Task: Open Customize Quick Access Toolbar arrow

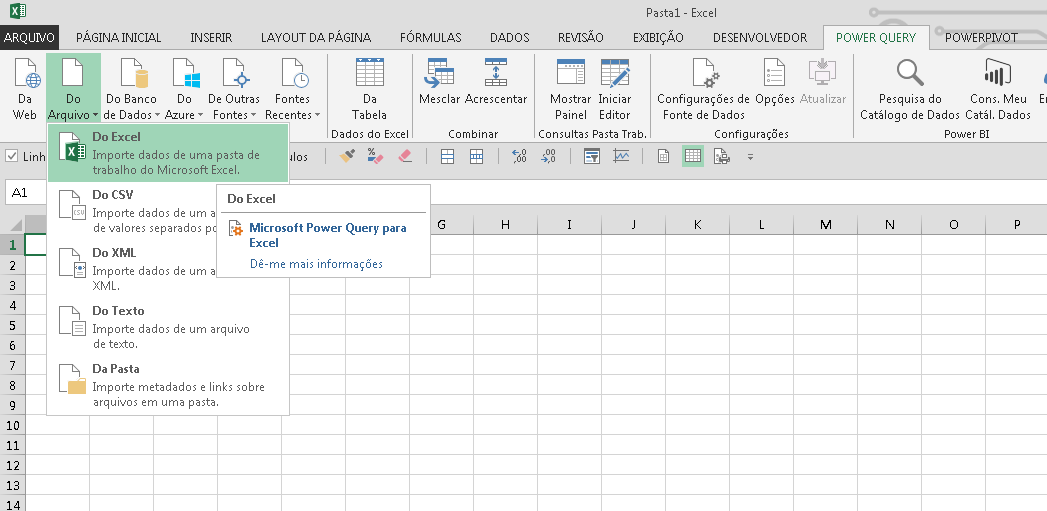Action: click(751, 157)
